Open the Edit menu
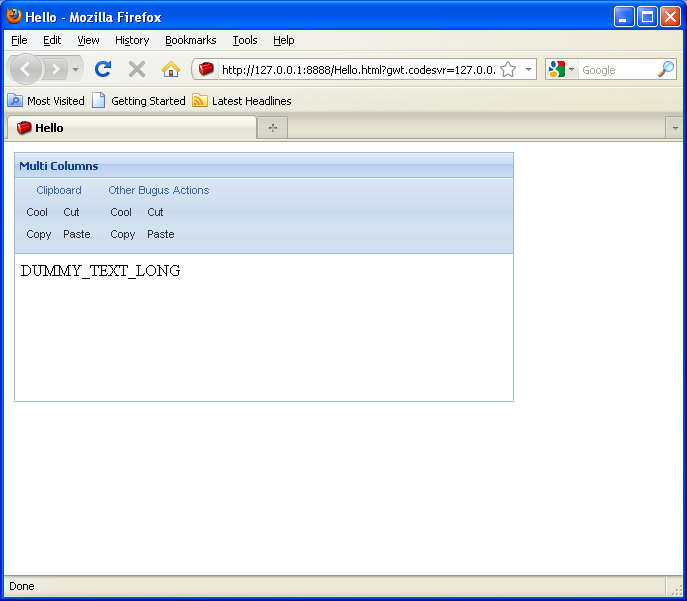Screen dimensions: 687x601 52,40
